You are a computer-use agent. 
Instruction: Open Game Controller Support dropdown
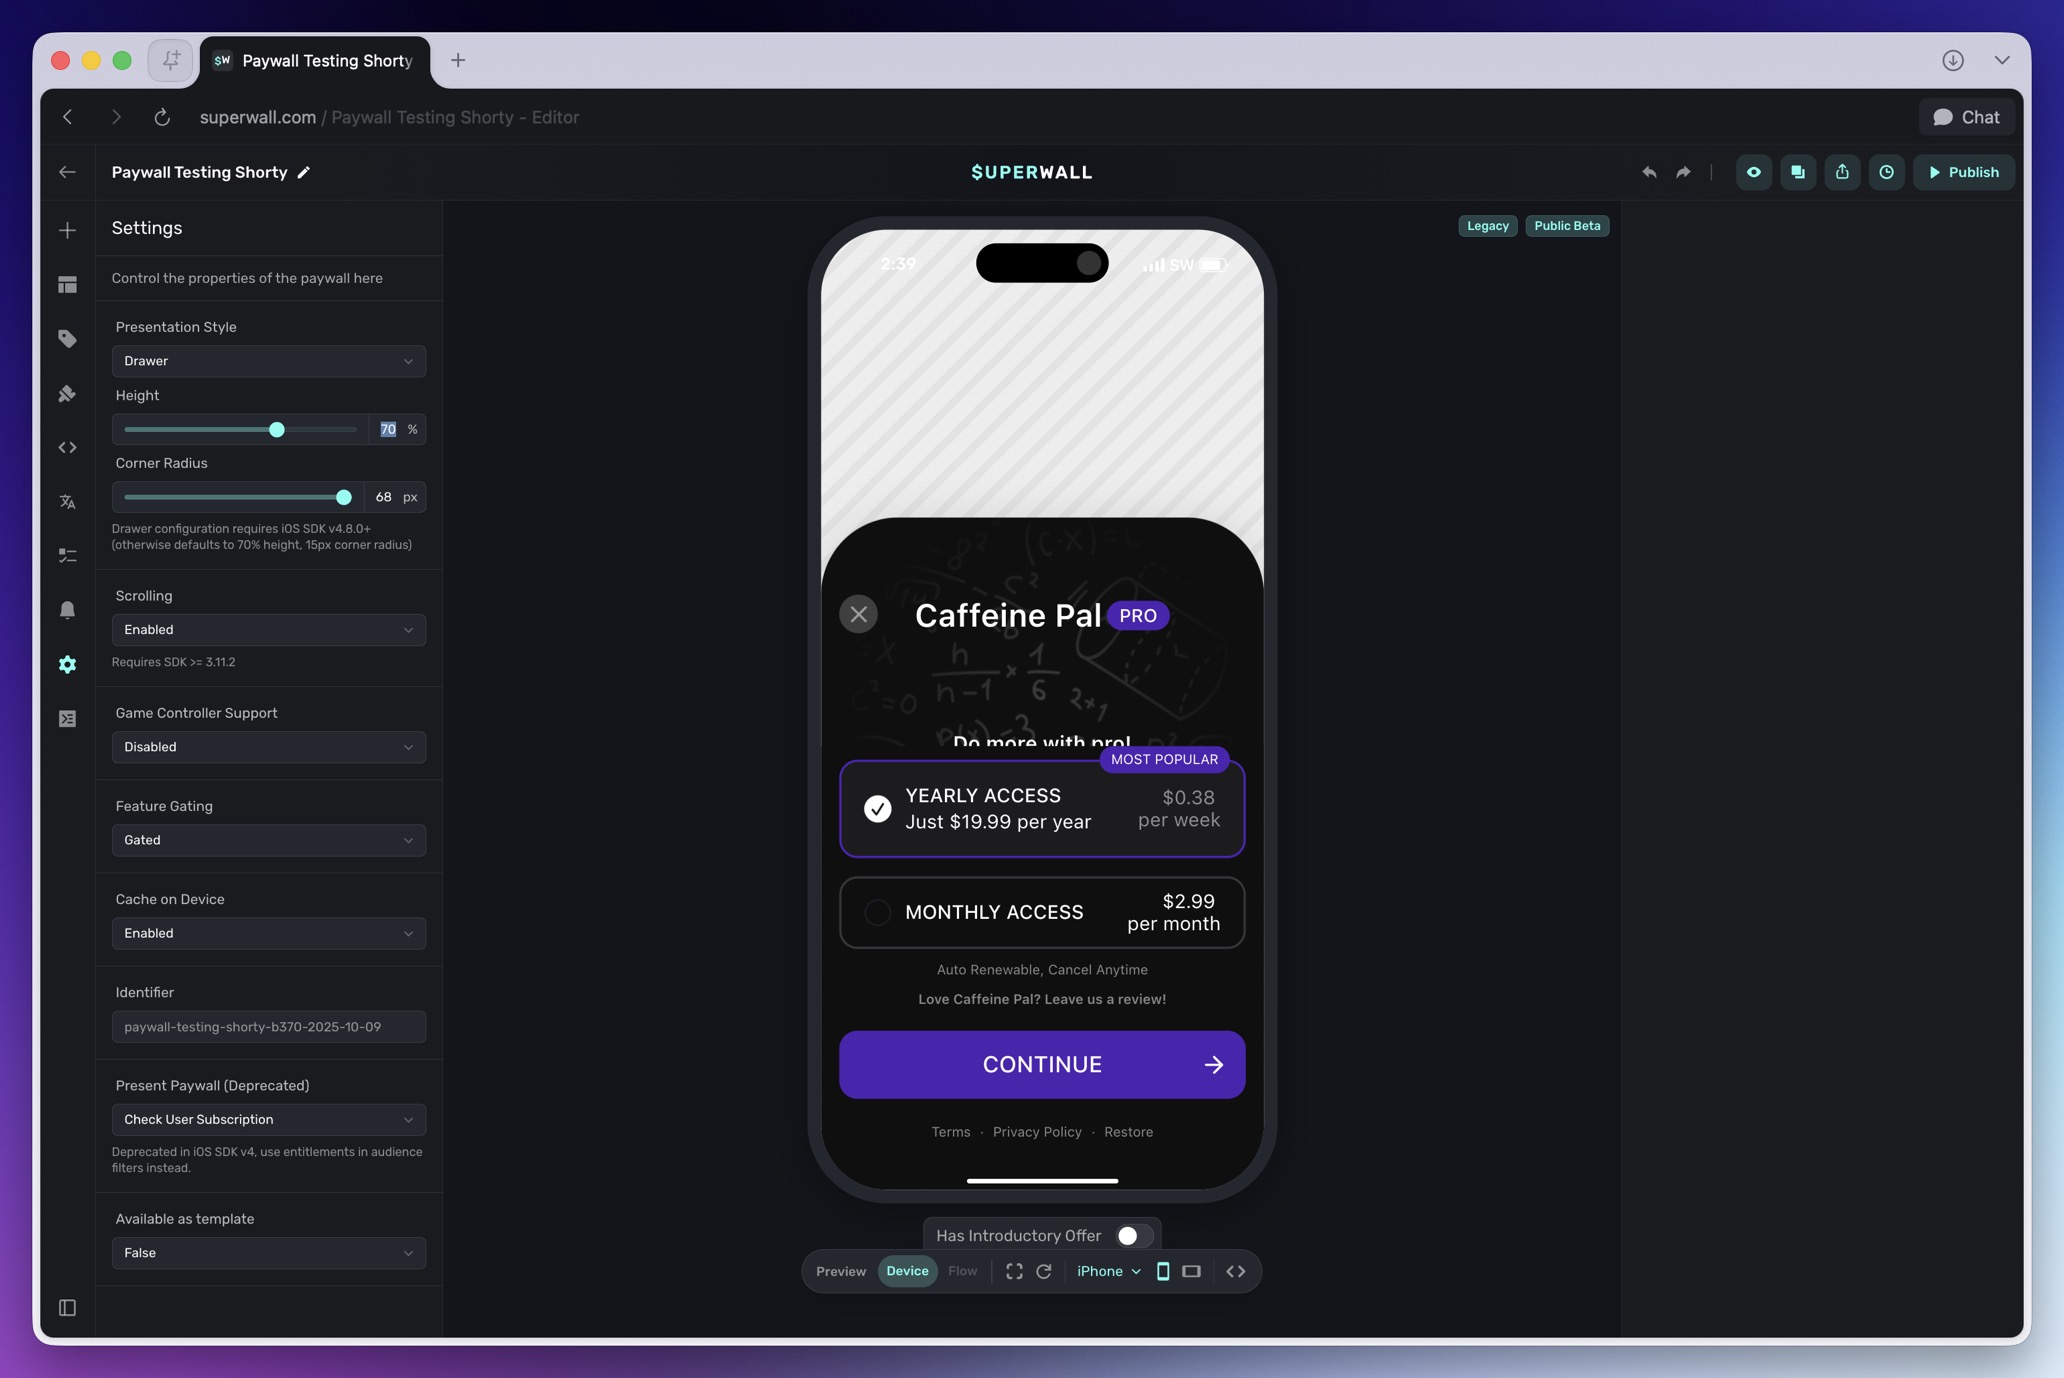pos(269,747)
